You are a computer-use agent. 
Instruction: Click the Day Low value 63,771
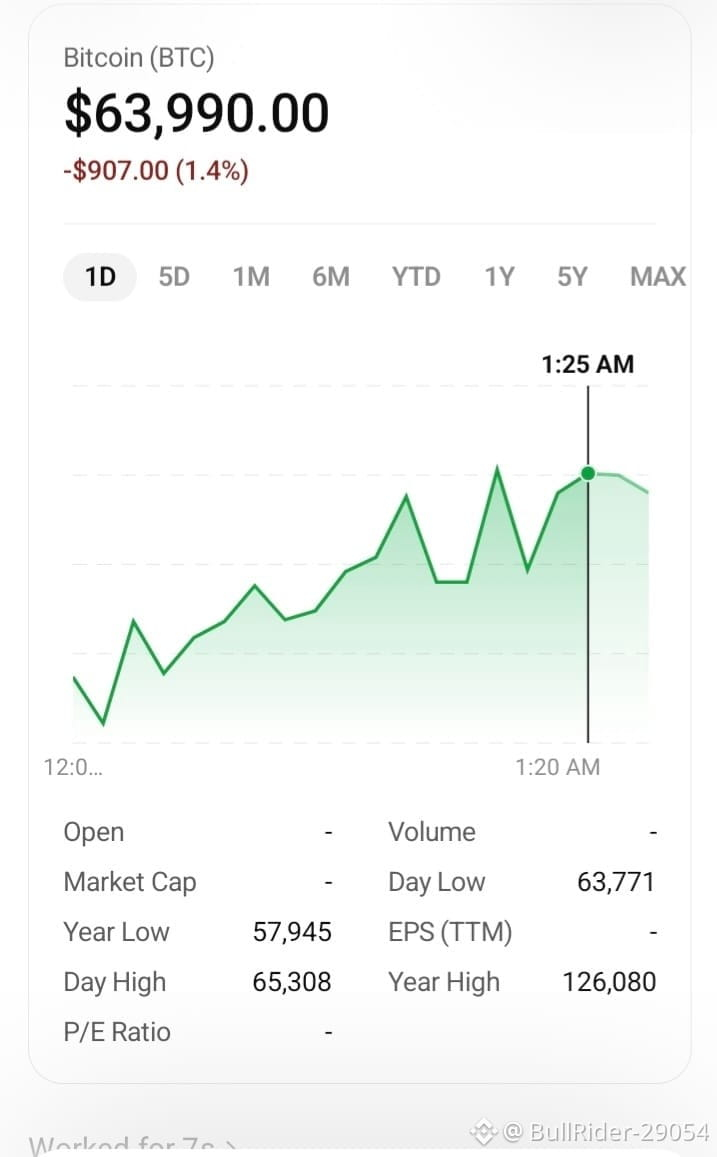click(x=616, y=882)
